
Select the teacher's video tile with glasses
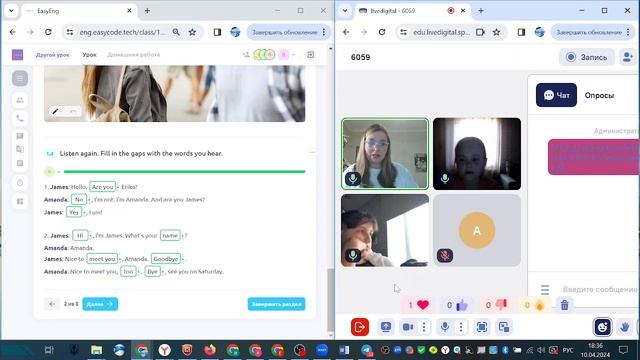coord(385,154)
